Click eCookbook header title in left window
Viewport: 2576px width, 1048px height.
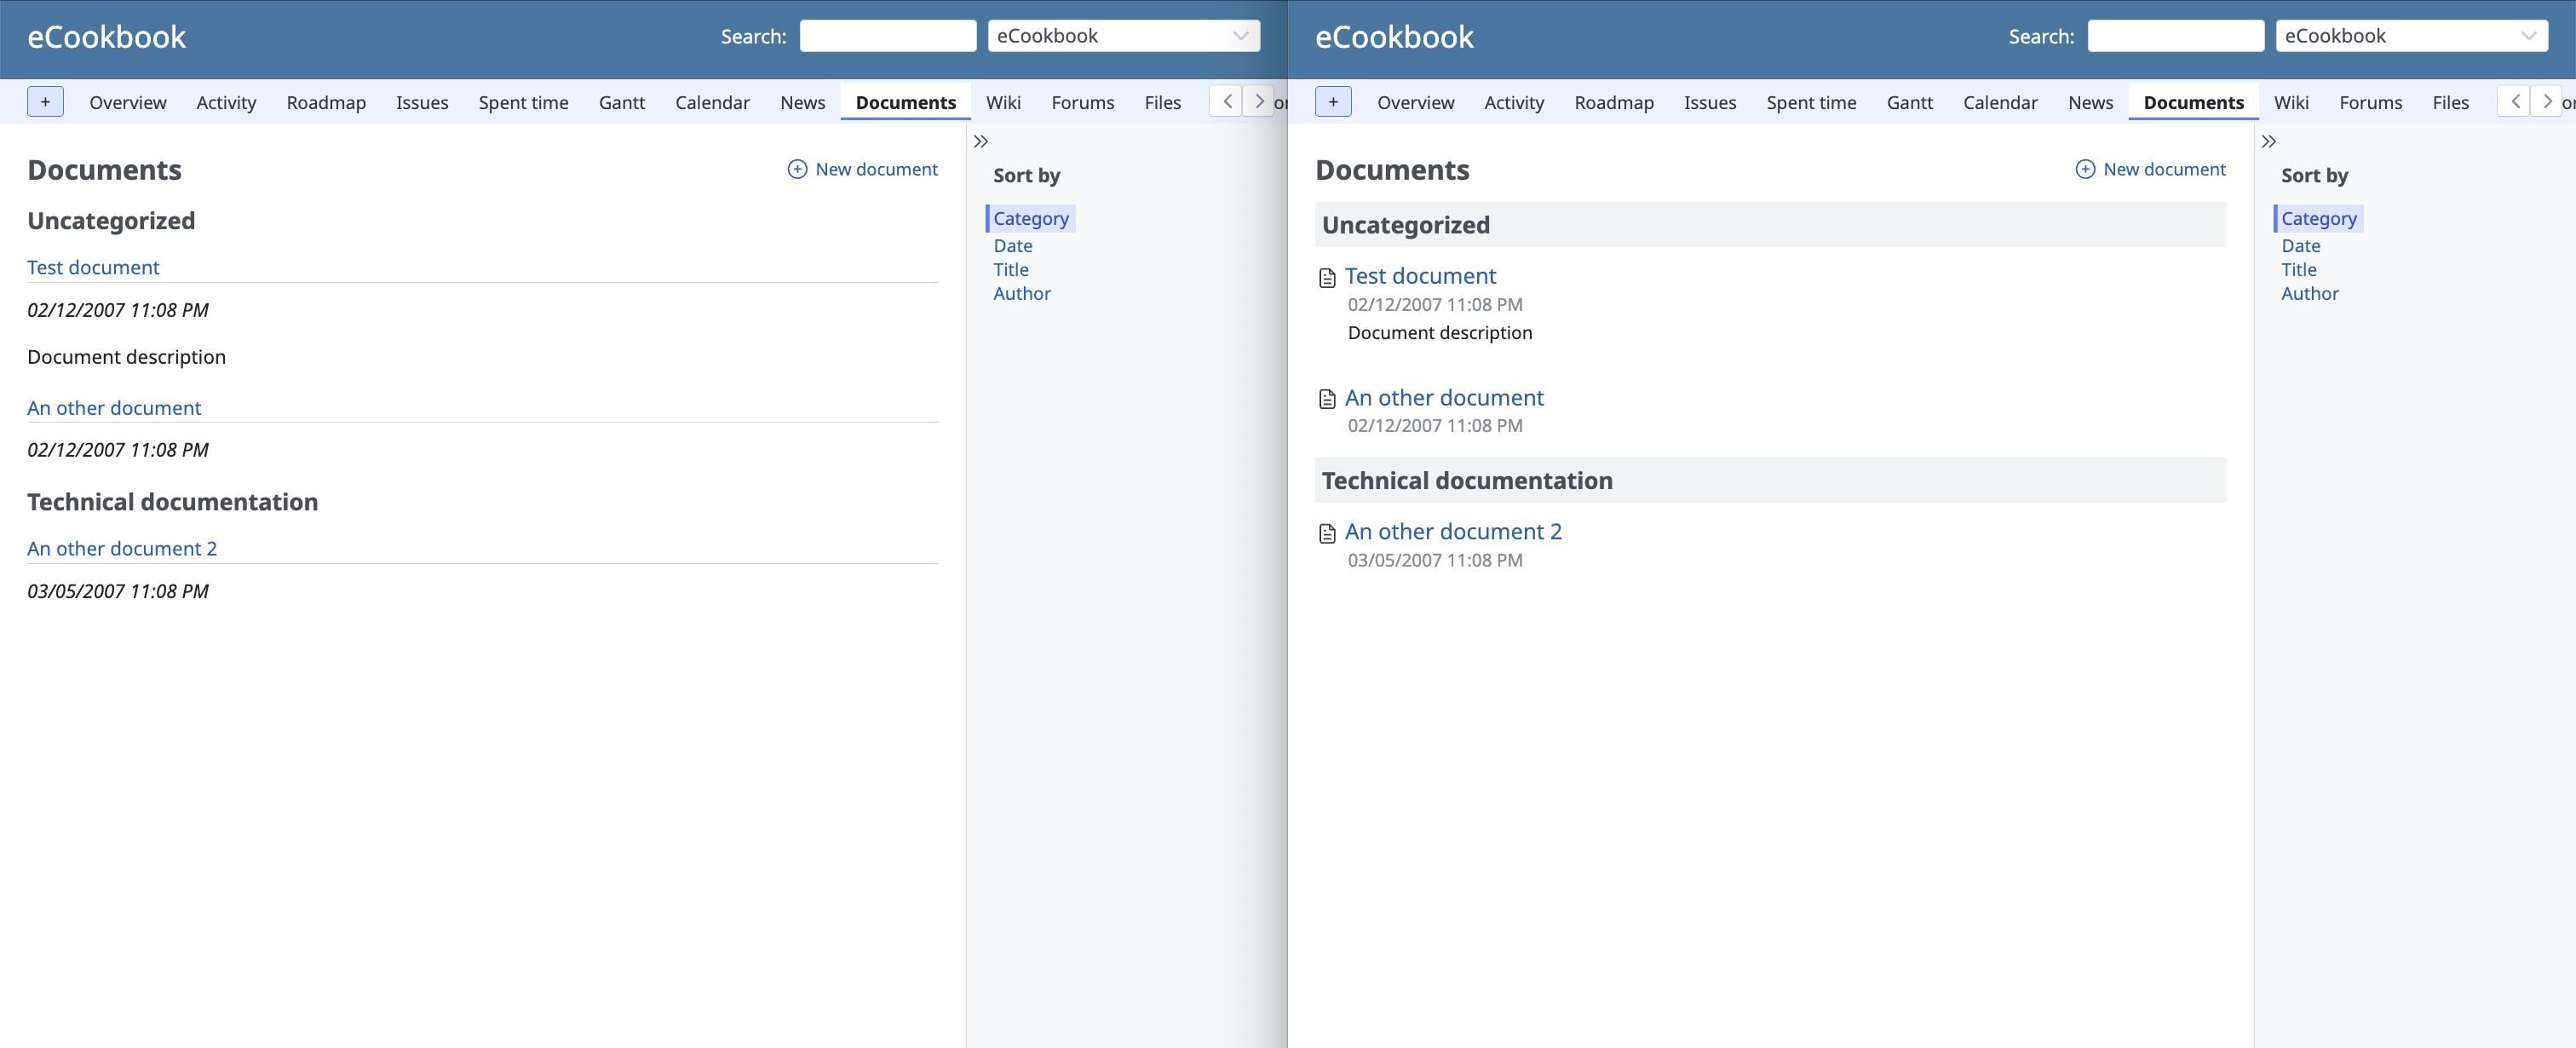(106, 37)
